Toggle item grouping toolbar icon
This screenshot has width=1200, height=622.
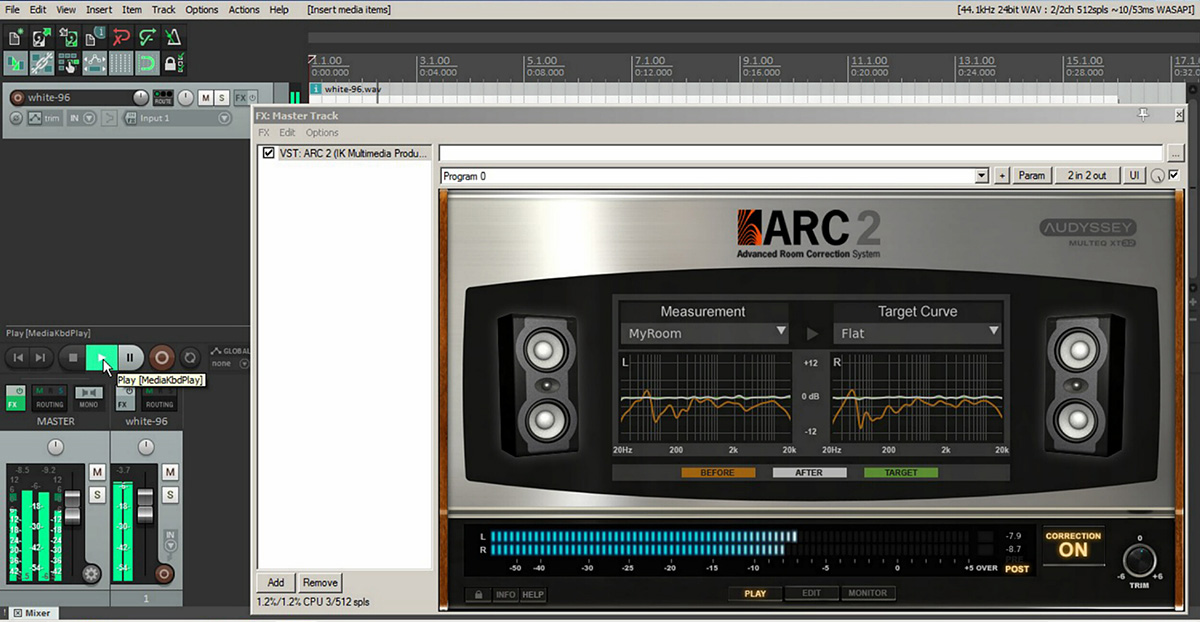point(42,64)
